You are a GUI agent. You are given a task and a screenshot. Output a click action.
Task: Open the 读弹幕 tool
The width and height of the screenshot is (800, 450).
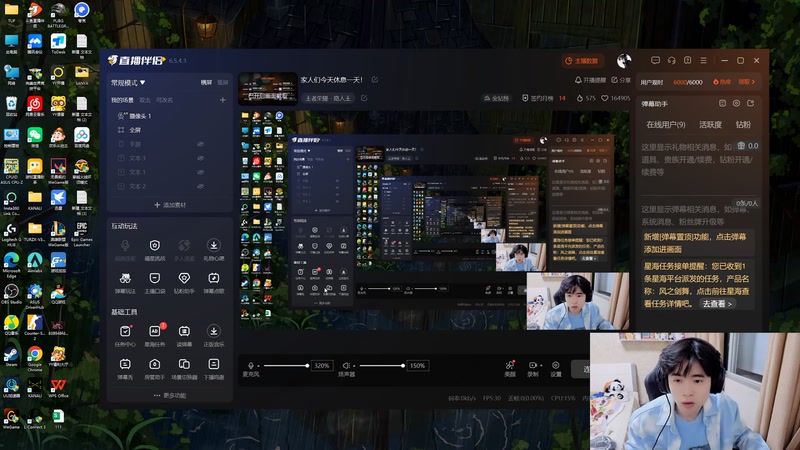coord(184,336)
